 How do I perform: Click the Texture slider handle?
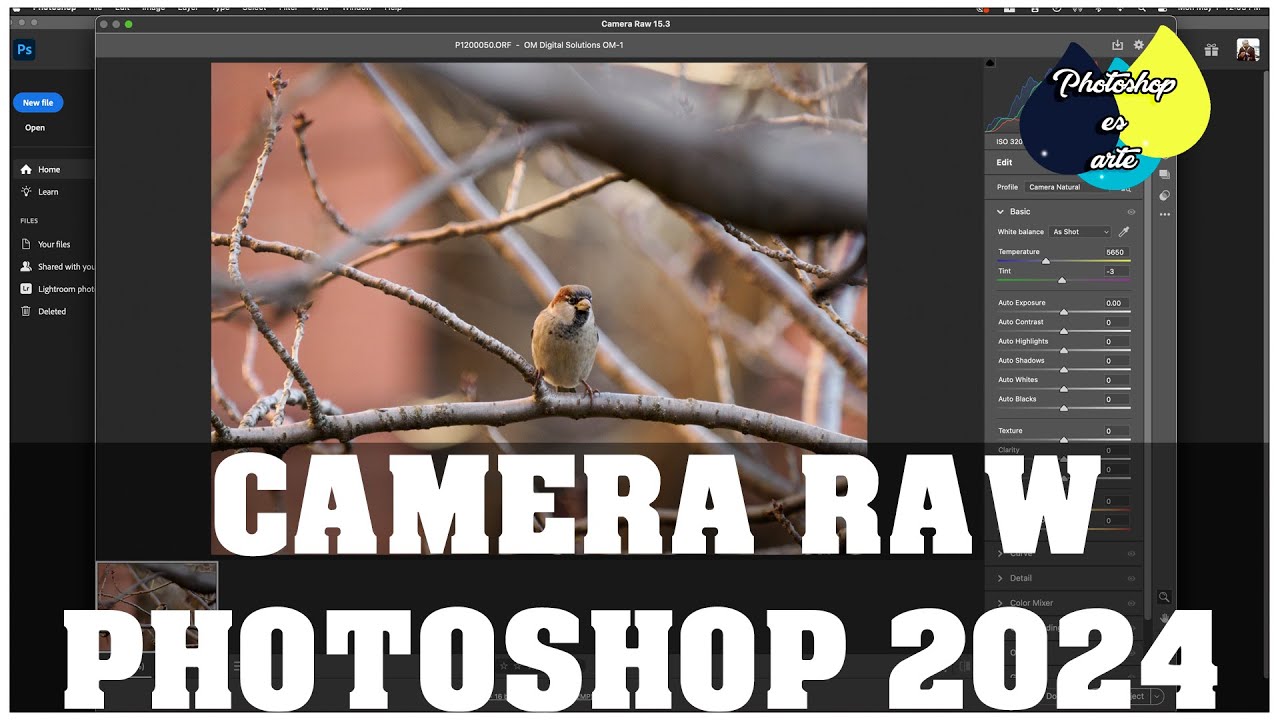click(1064, 440)
